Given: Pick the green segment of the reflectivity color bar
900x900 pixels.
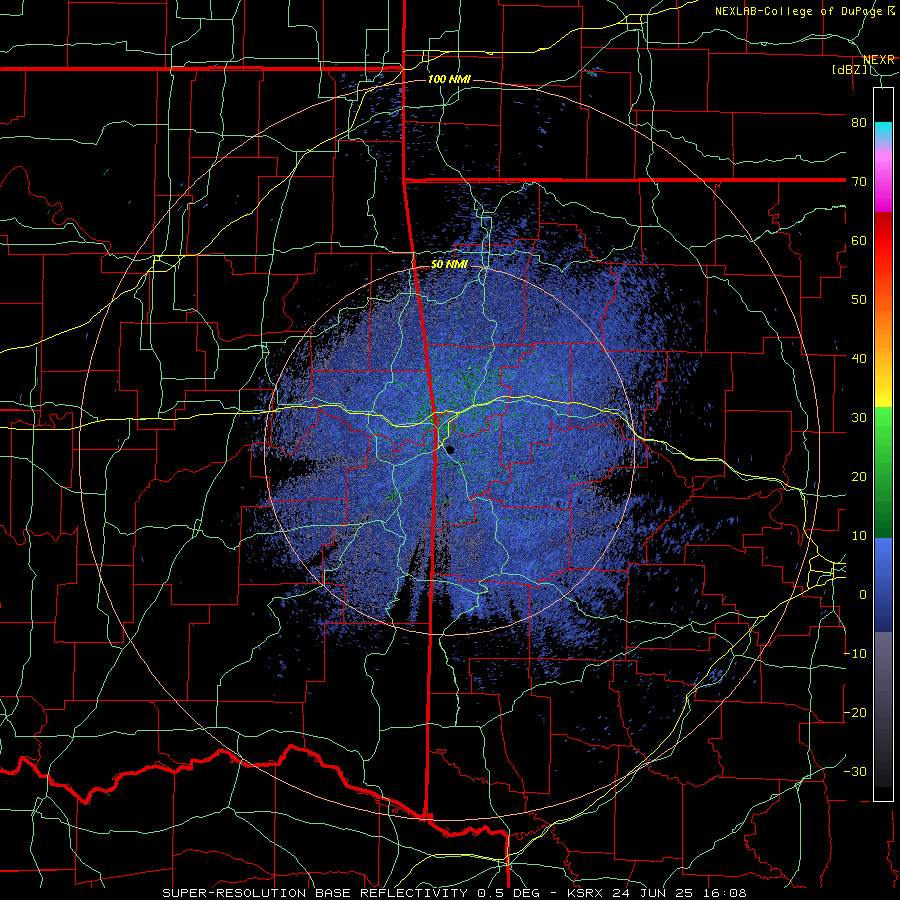Looking at the screenshot, I should [x=883, y=472].
